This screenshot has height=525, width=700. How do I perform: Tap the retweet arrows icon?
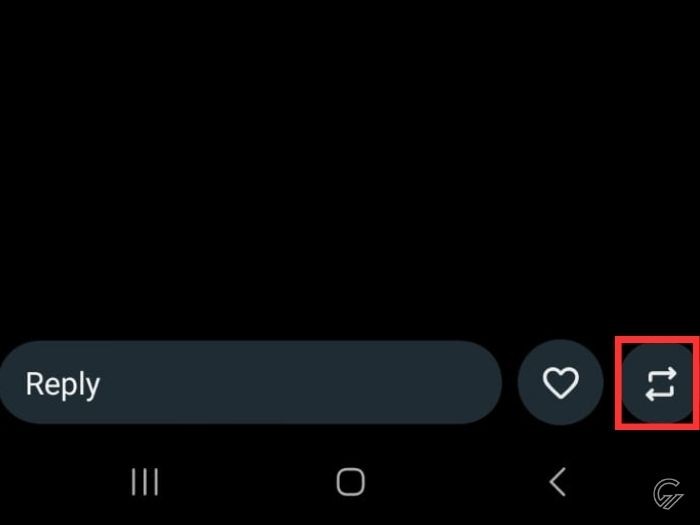pyautogui.click(x=661, y=383)
